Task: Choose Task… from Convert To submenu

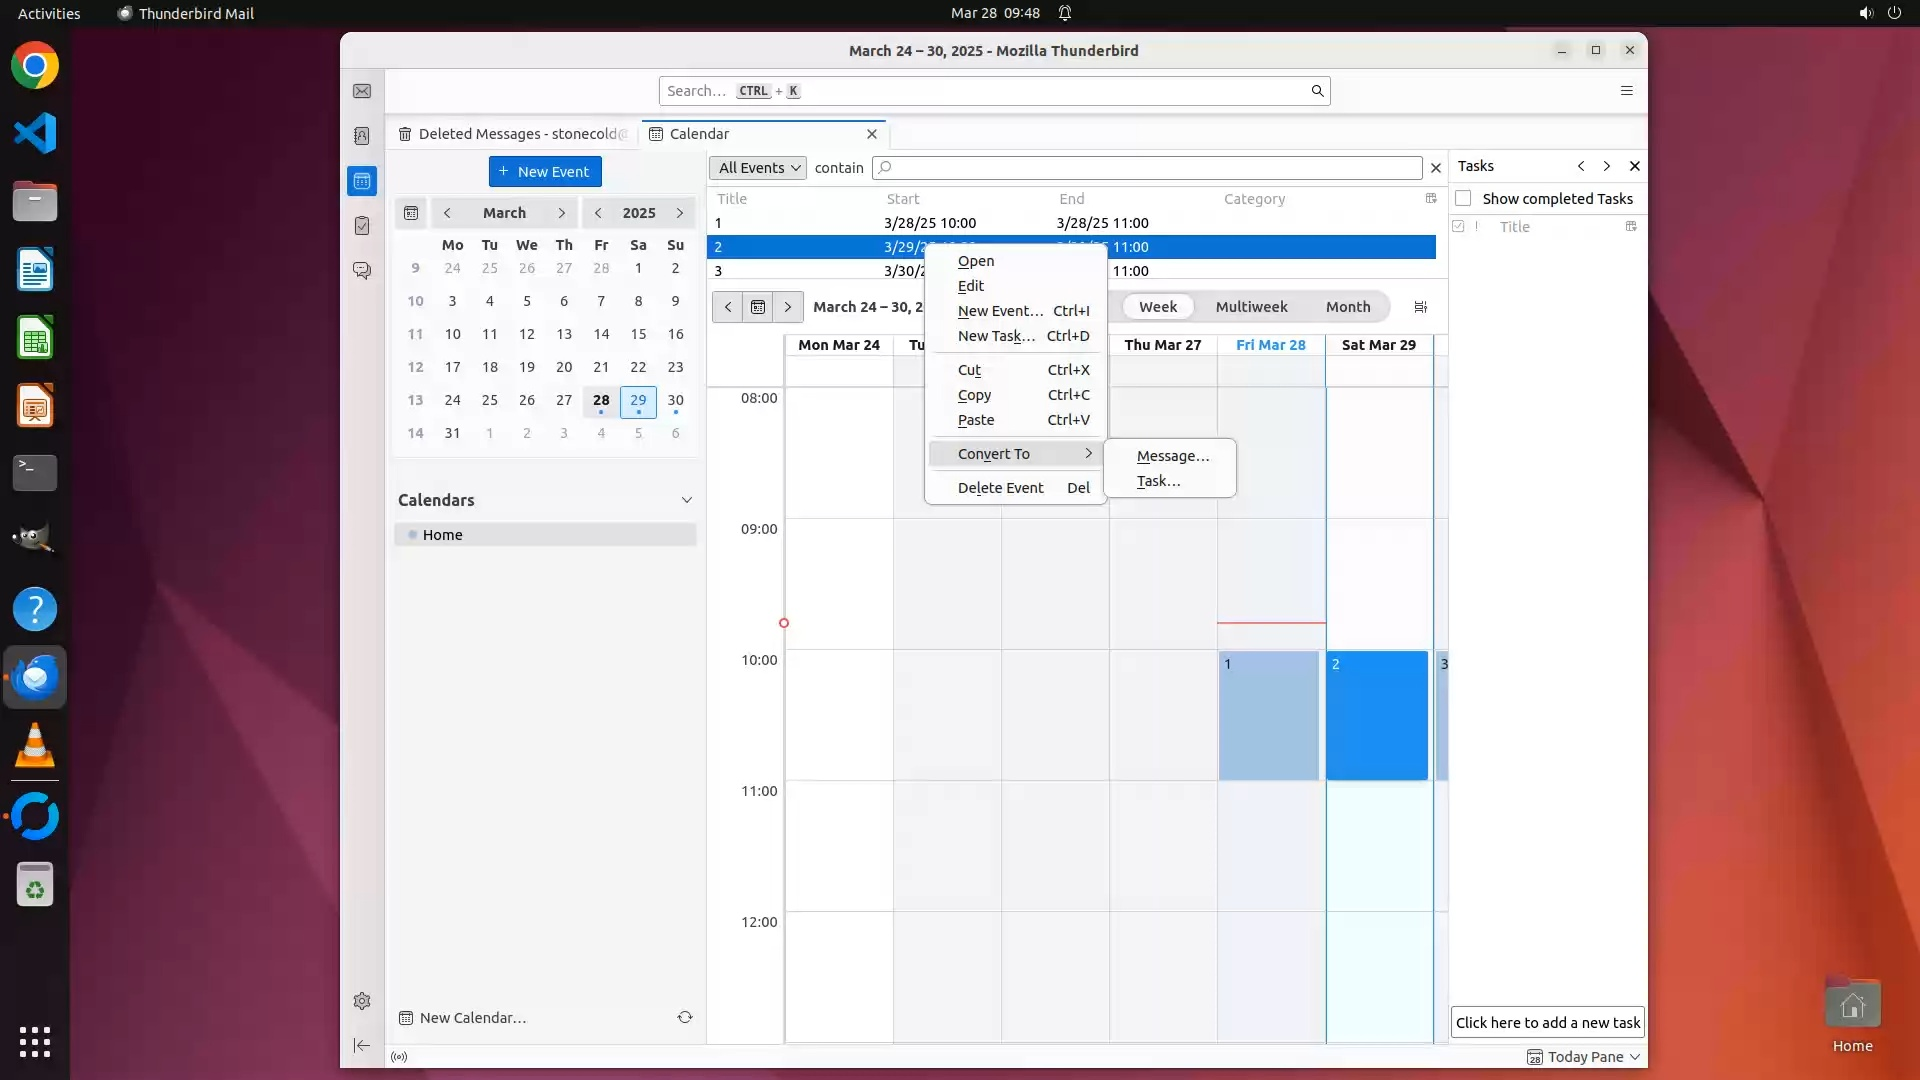Action: coord(1158,481)
